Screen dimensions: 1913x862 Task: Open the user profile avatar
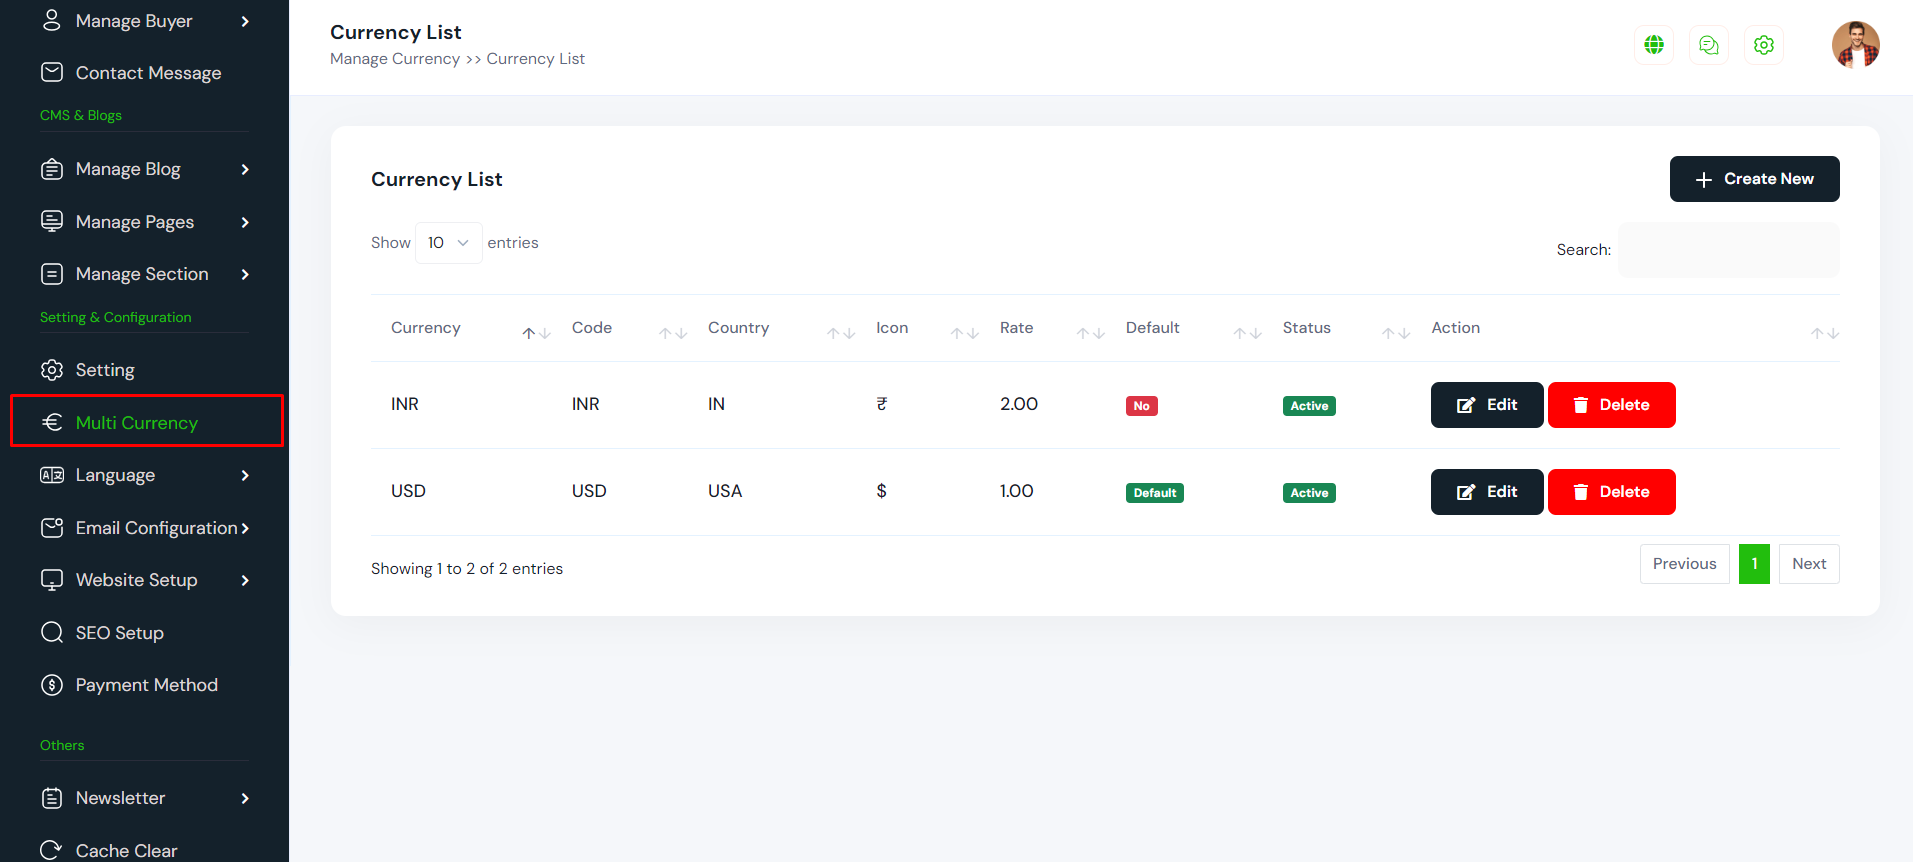[1855, 45]
